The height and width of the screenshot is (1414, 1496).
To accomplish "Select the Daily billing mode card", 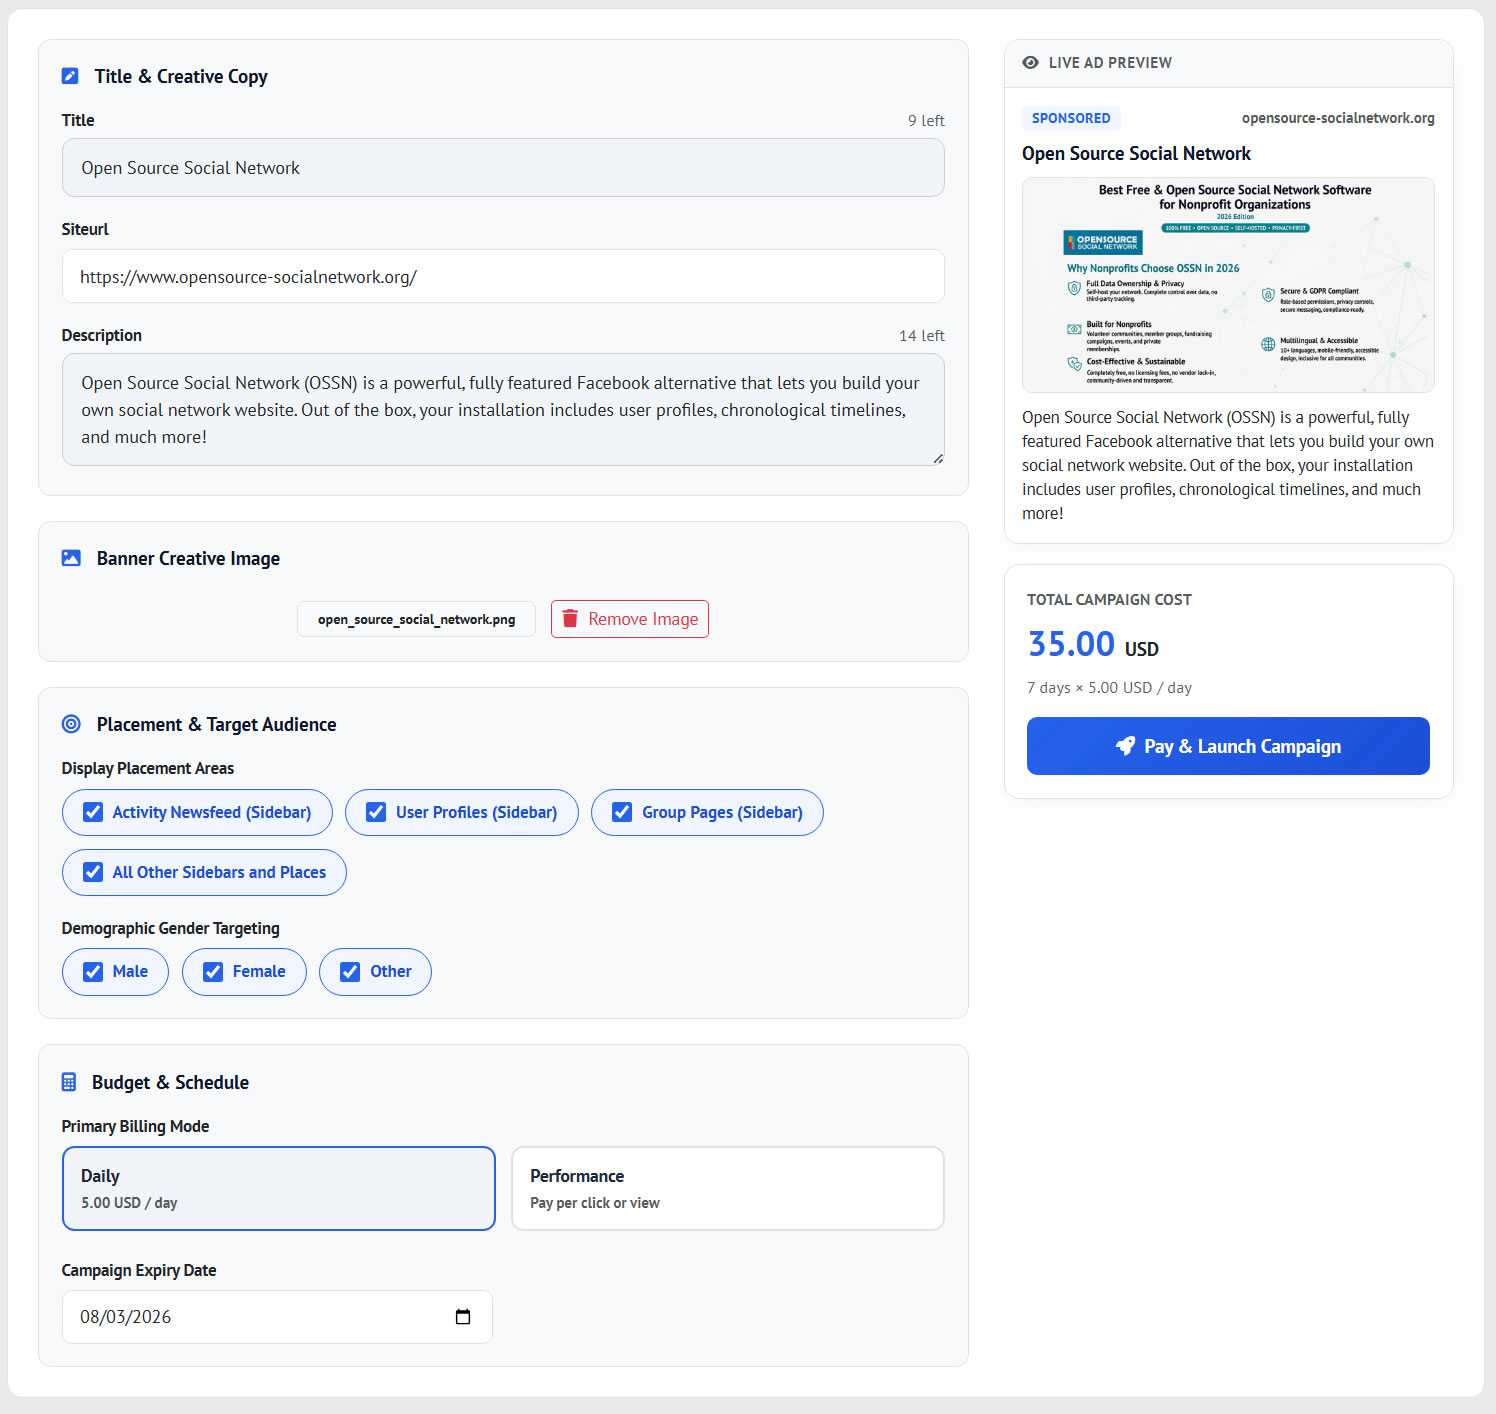I will click(x=279, y=1188).
